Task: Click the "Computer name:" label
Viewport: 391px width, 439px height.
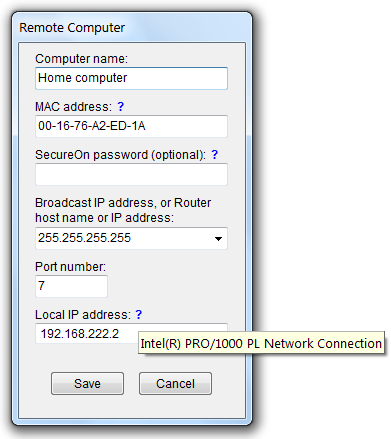Action: pyautogui.click(x=81, y=59)
